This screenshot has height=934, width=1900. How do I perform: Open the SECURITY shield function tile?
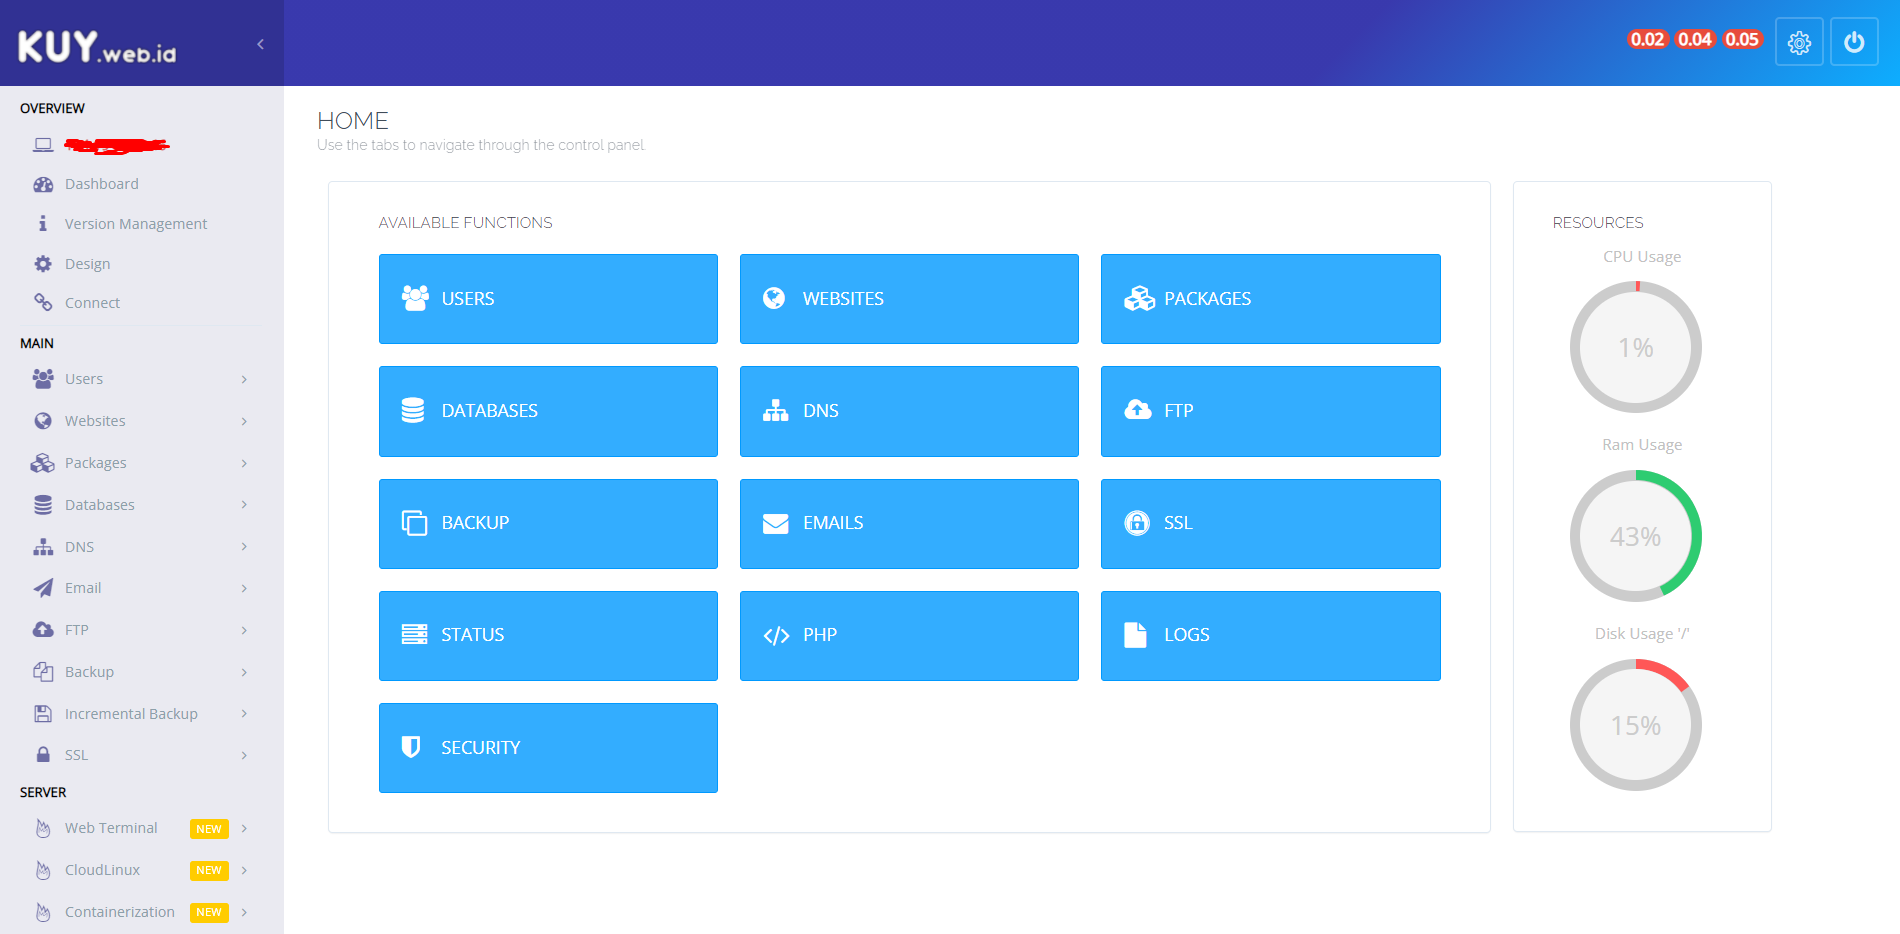(548, 747)
